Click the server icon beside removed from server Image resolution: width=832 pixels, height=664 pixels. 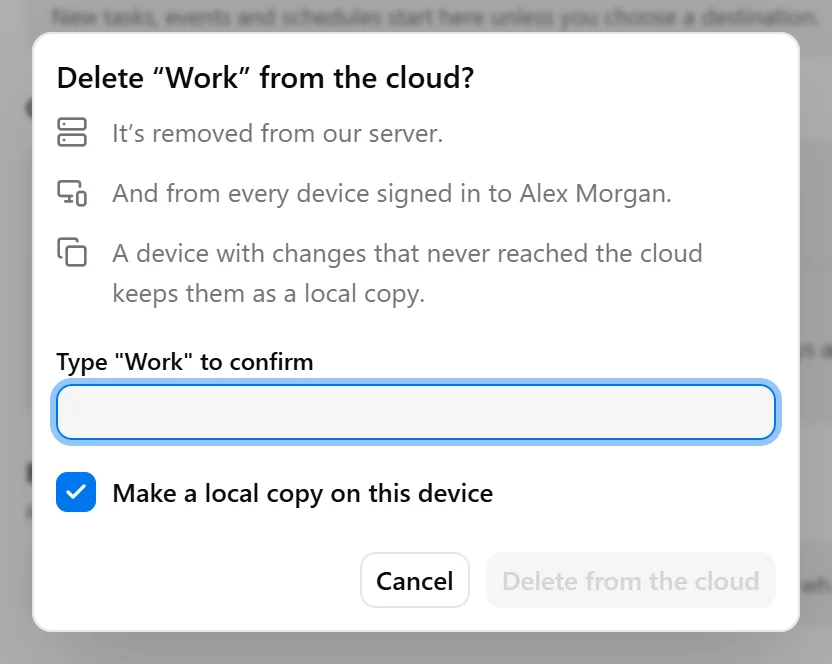[72, 132]
